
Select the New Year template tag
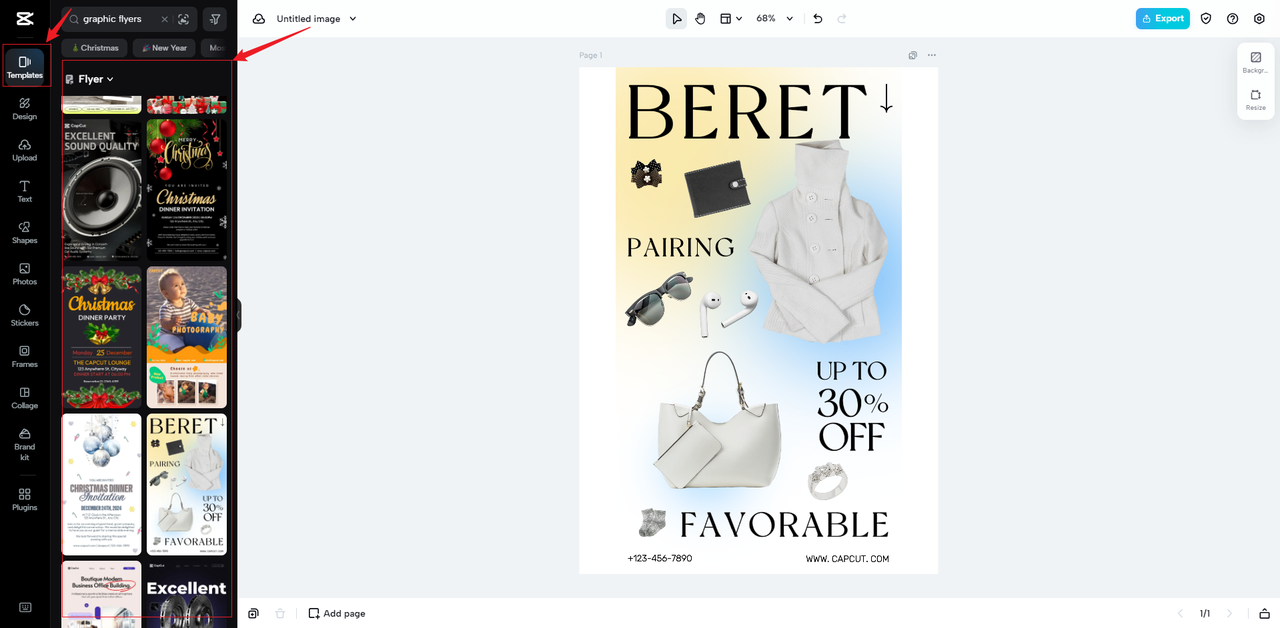tap(164, 48)
